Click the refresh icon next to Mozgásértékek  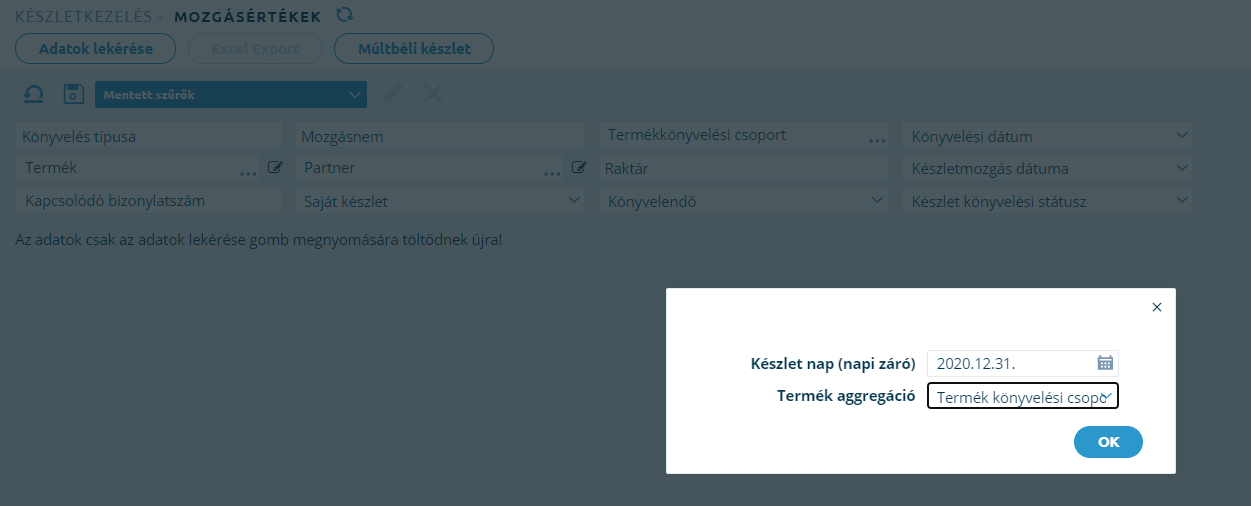(344, 15)
